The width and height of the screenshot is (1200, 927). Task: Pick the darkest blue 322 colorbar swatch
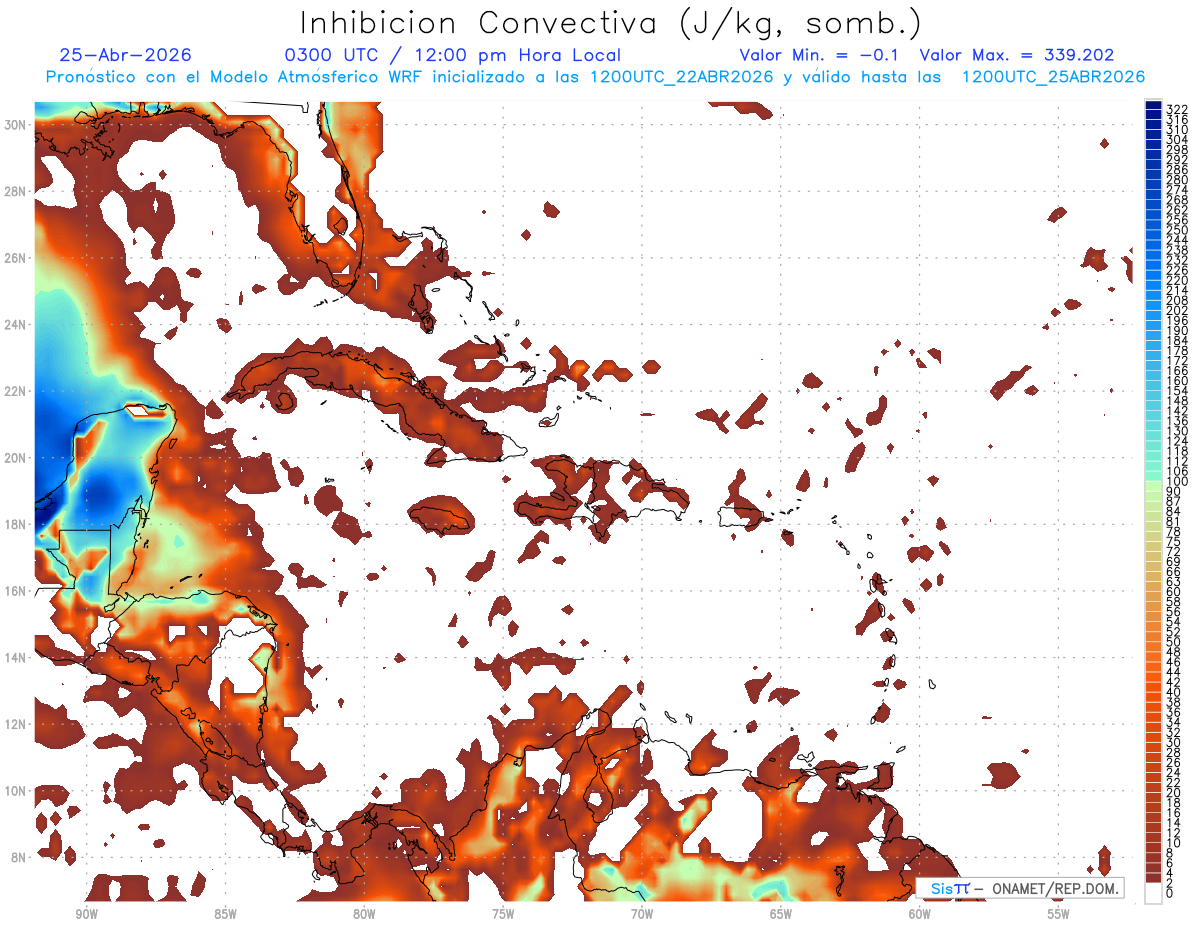point(1153,106)
